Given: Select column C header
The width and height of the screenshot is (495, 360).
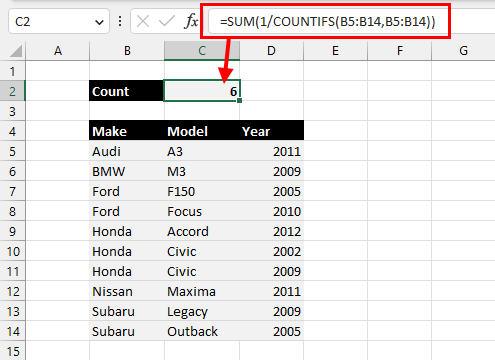Looking at the screenshot, I should coord(202,51).
